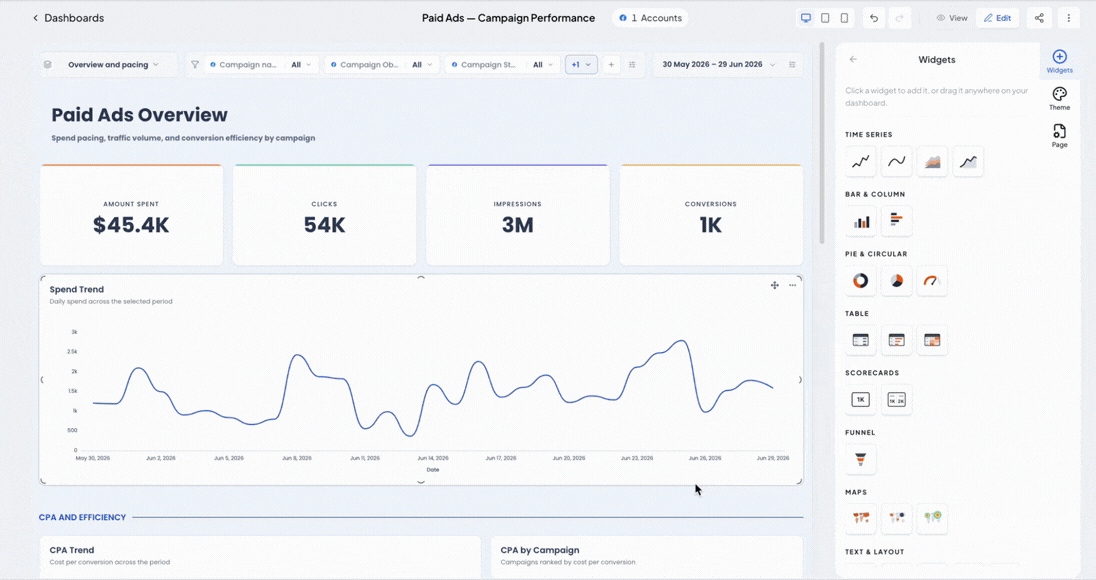Open the Overview and pacing page dropdown
This screenshot has width=1096, height=580.
(x=113, y=64)
